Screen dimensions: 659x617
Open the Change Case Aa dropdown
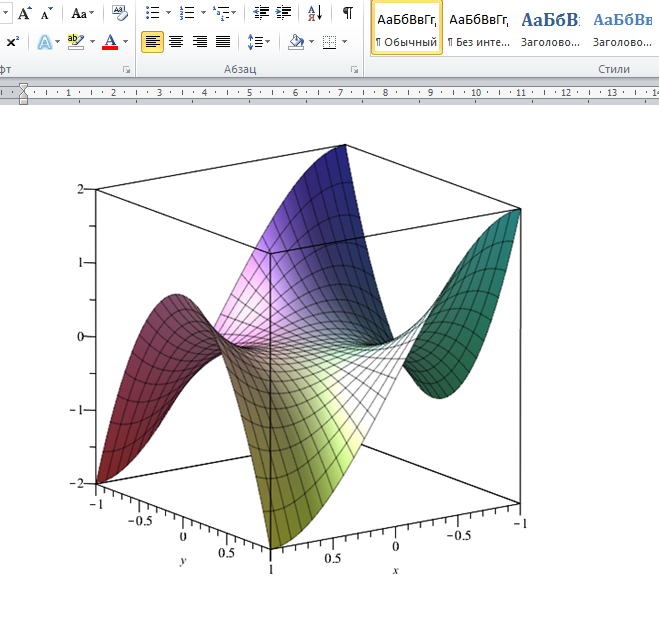pos(84,13)
